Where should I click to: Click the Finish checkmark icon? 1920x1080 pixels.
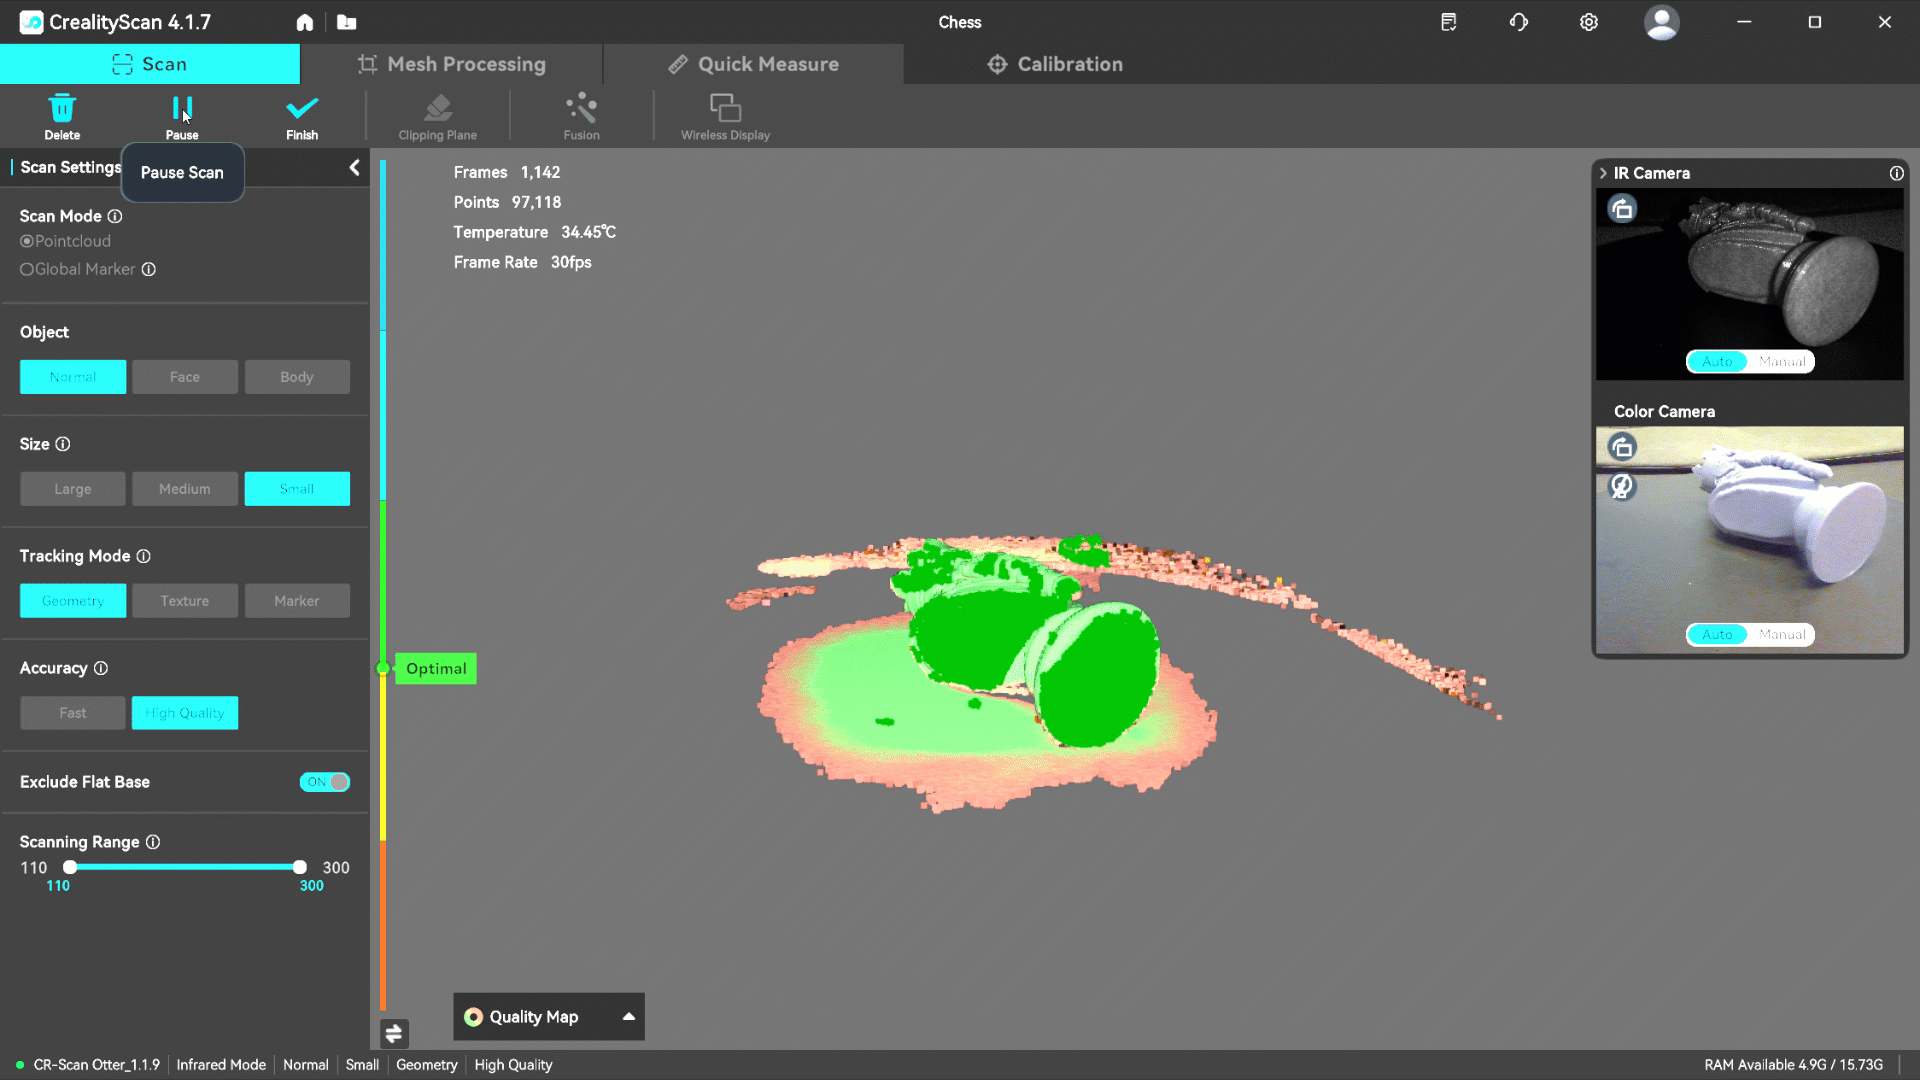(301, 108)
